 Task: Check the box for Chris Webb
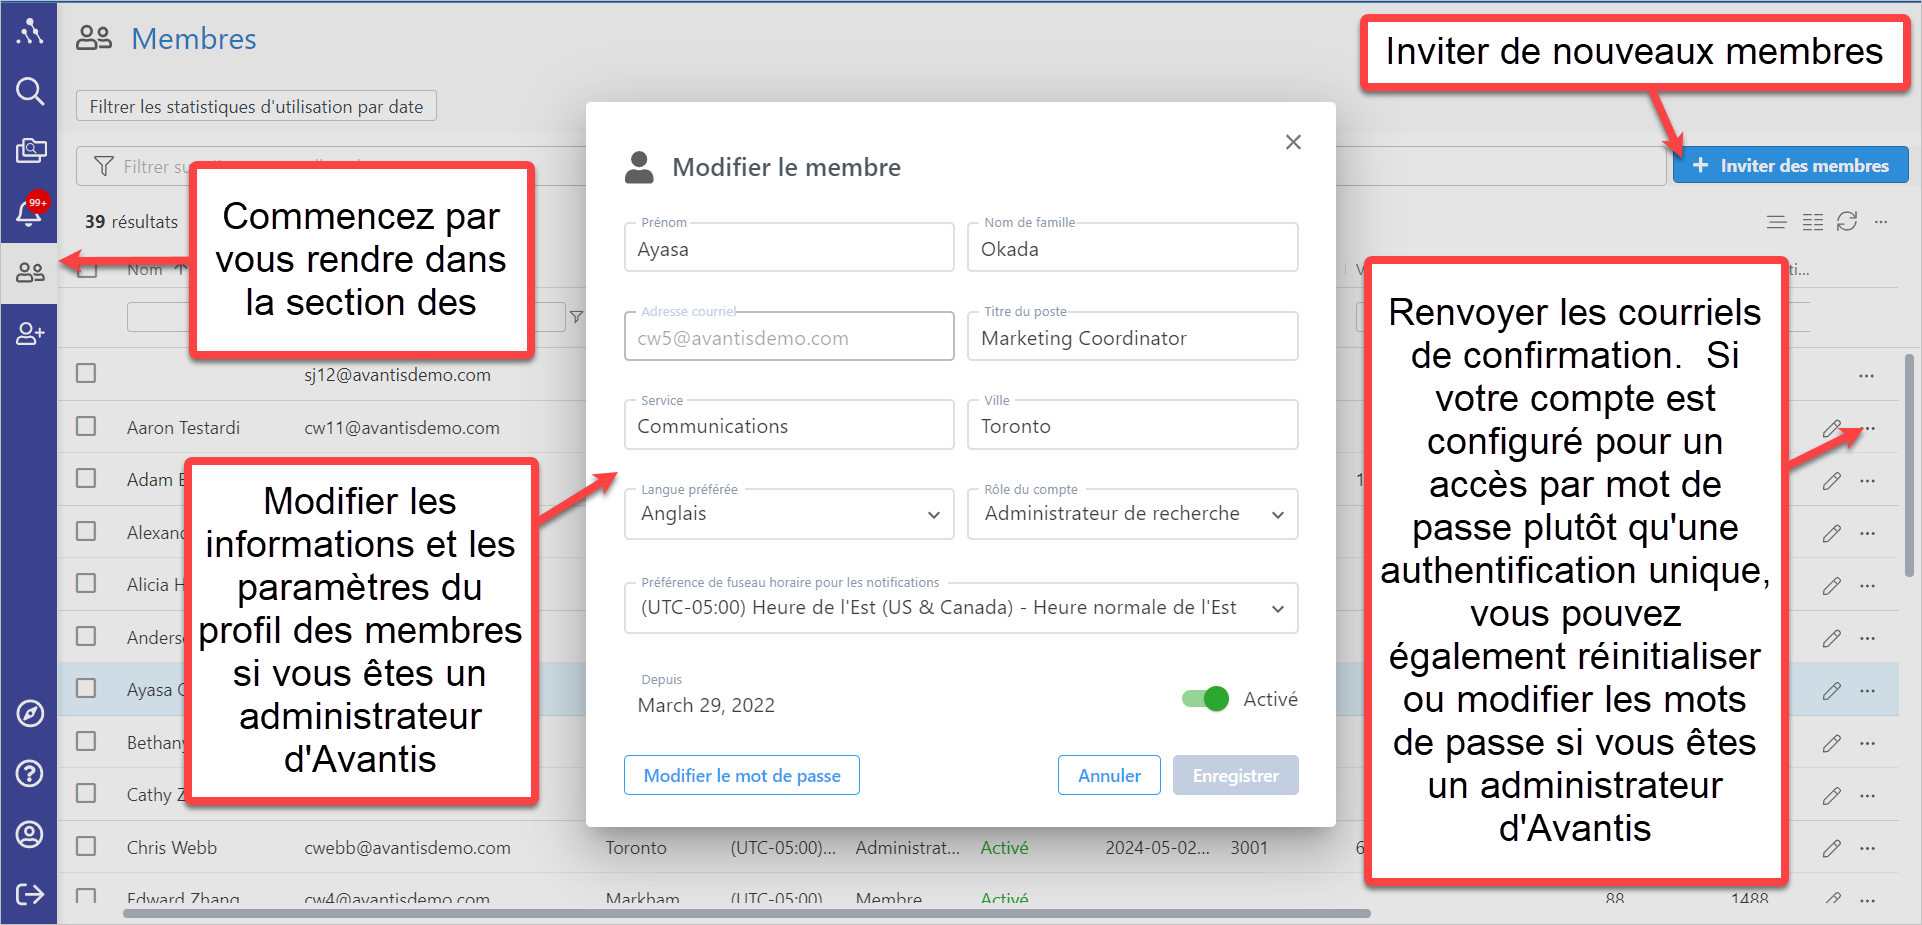[86, 846]
